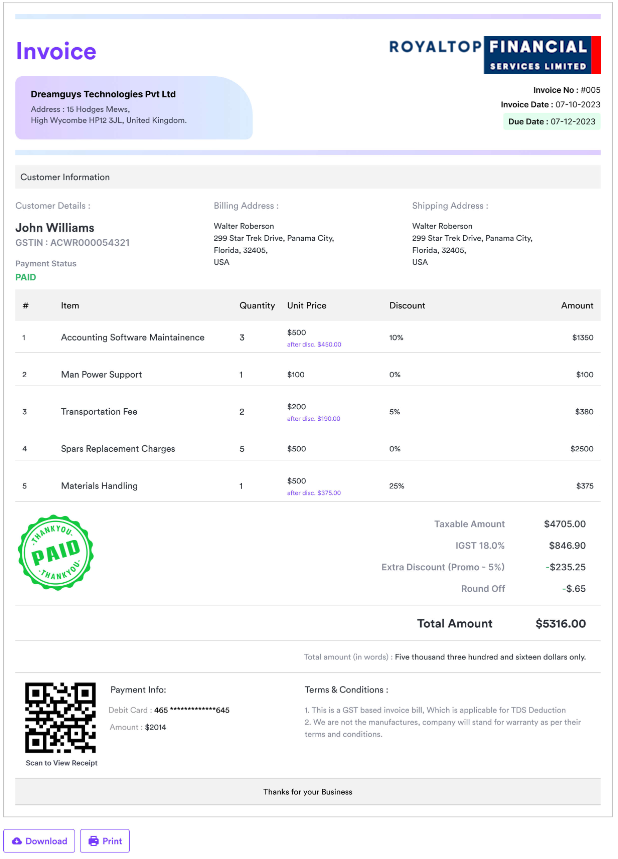Click the Round Off label
Viewport: 618px width, 859px height.
coord(483,589)
